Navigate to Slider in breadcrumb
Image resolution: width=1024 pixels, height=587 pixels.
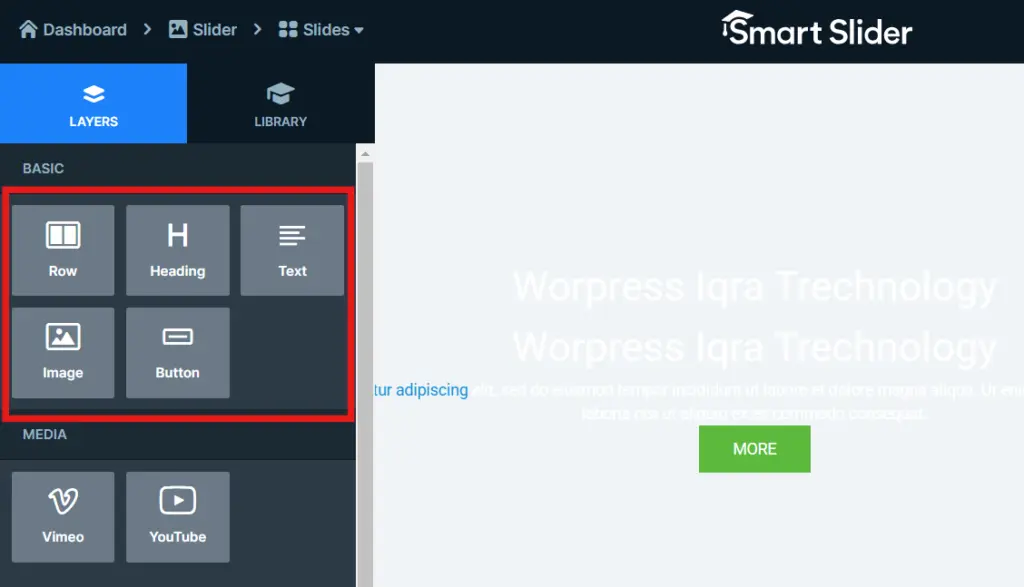click(203, 30)
